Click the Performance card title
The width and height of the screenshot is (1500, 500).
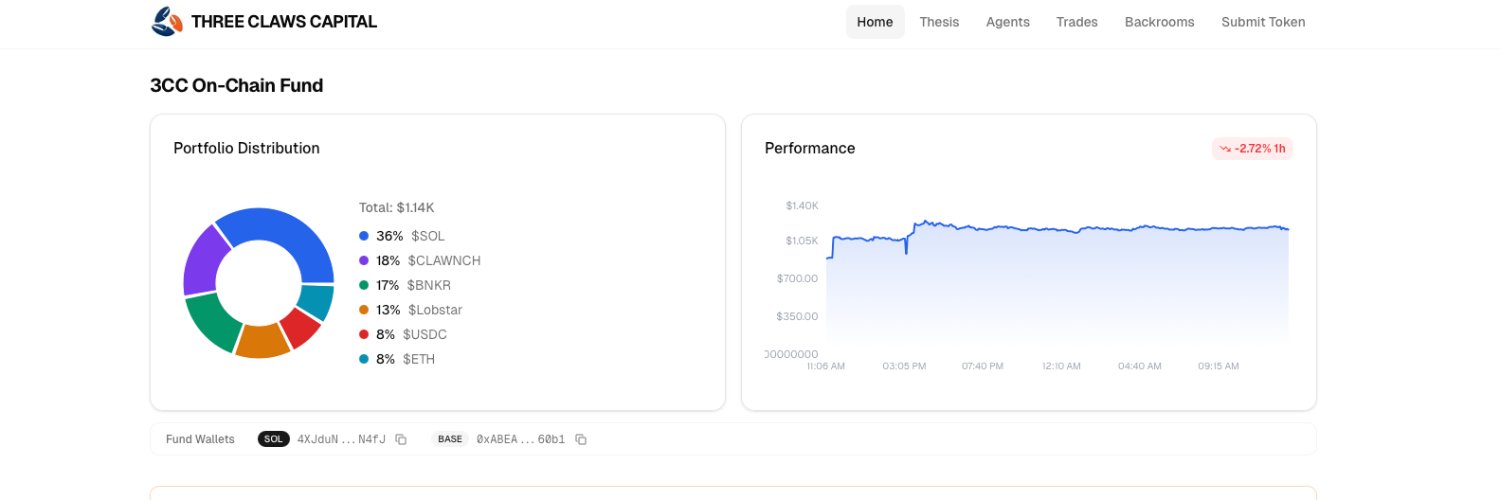(810, 148)
